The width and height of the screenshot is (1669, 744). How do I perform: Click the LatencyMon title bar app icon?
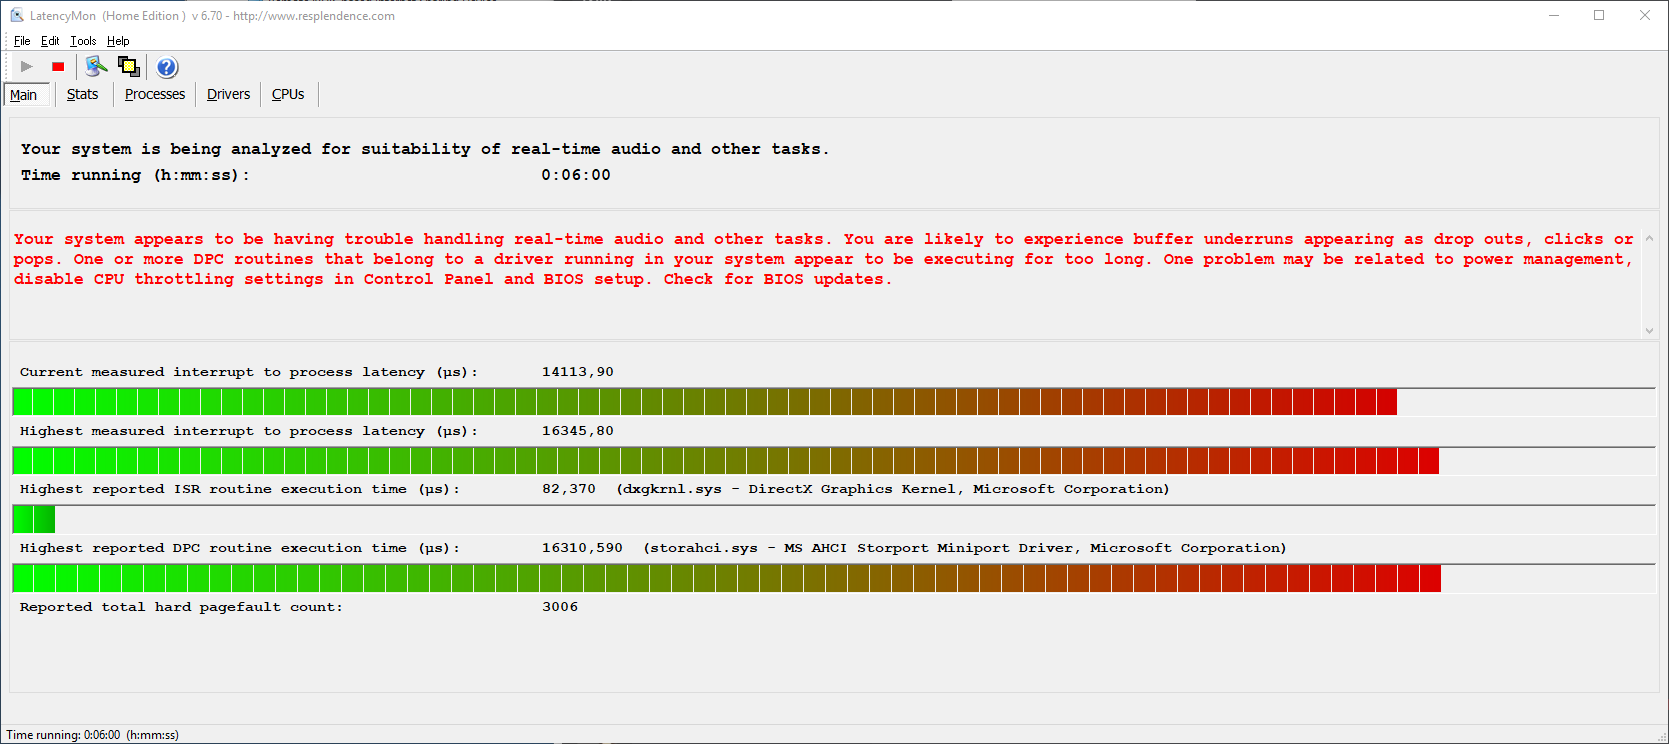click(x=16, y=16)
